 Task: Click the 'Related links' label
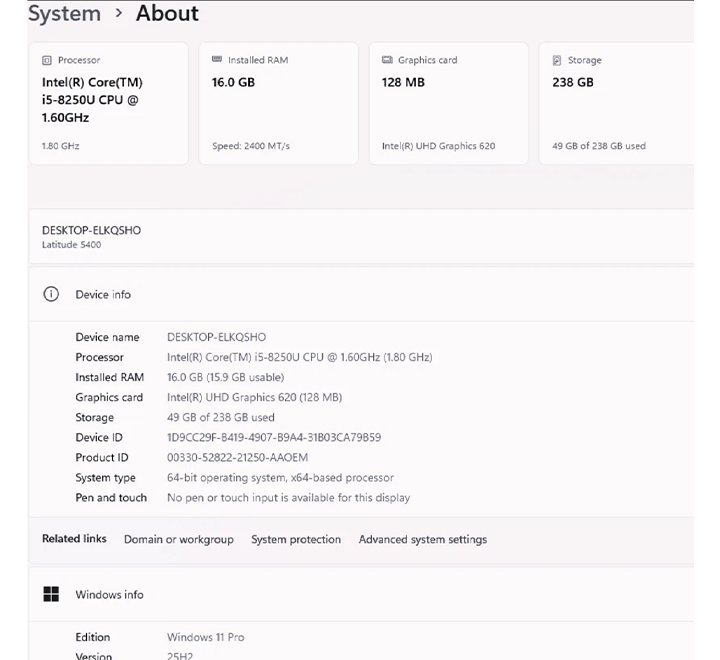(x=74, y=539)
